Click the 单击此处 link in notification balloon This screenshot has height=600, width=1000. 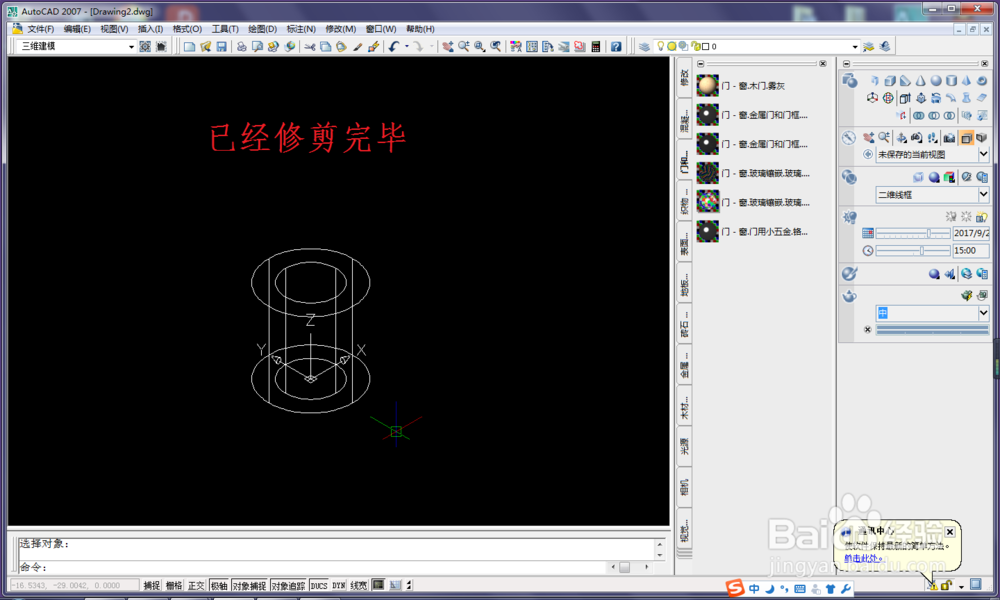pyautogui.click(x=863, y=559)
